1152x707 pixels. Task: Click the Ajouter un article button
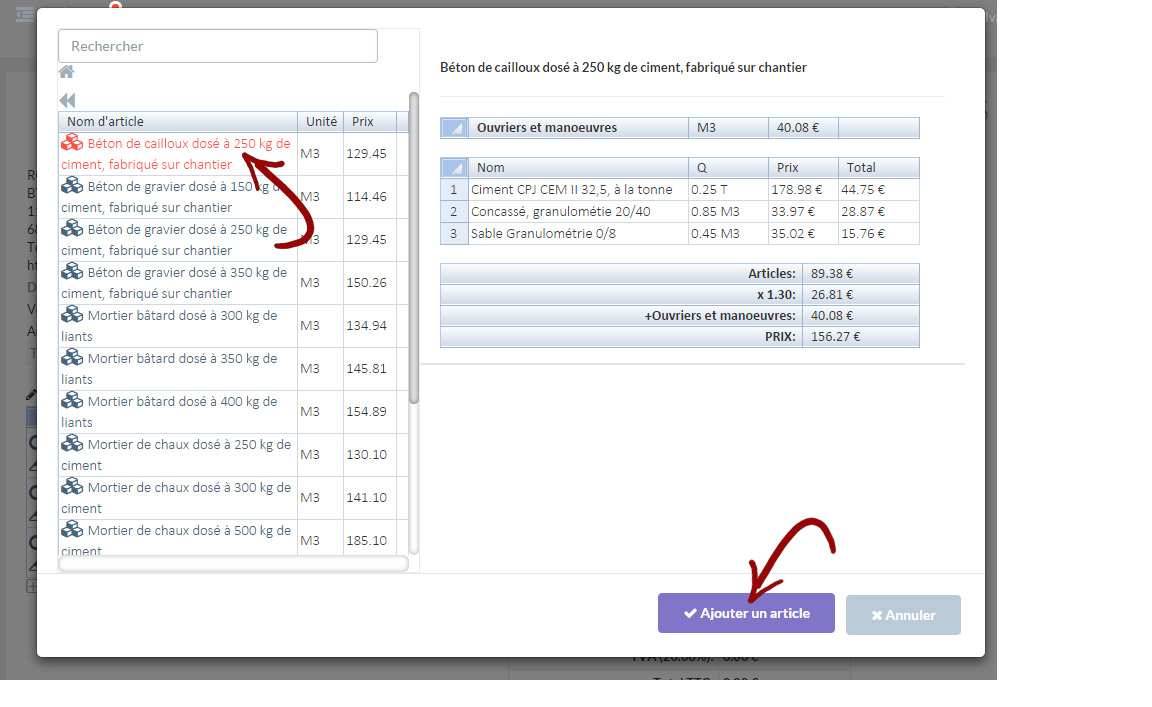[x=746, y=613]
